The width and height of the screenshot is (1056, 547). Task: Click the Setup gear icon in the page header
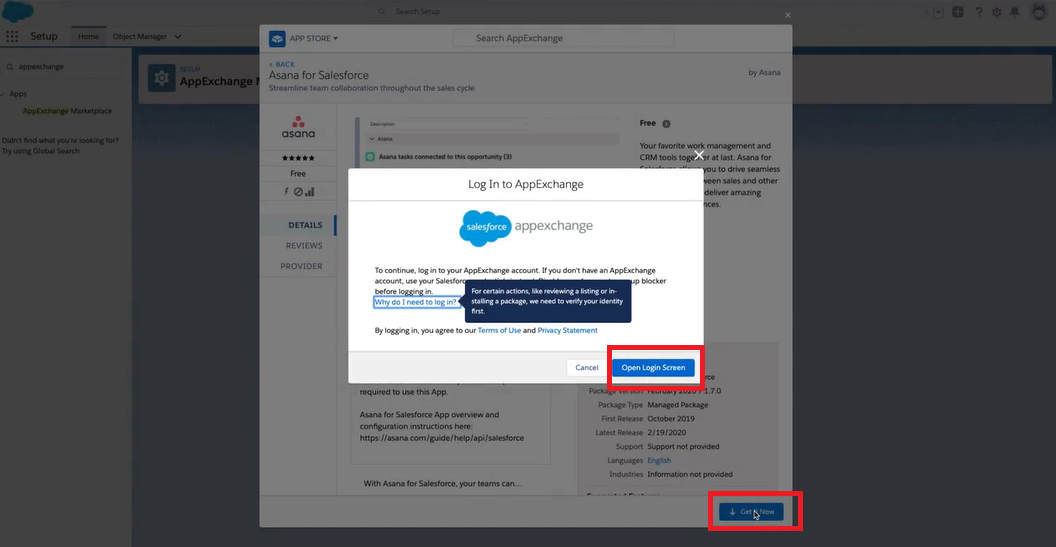pos(162,78)
